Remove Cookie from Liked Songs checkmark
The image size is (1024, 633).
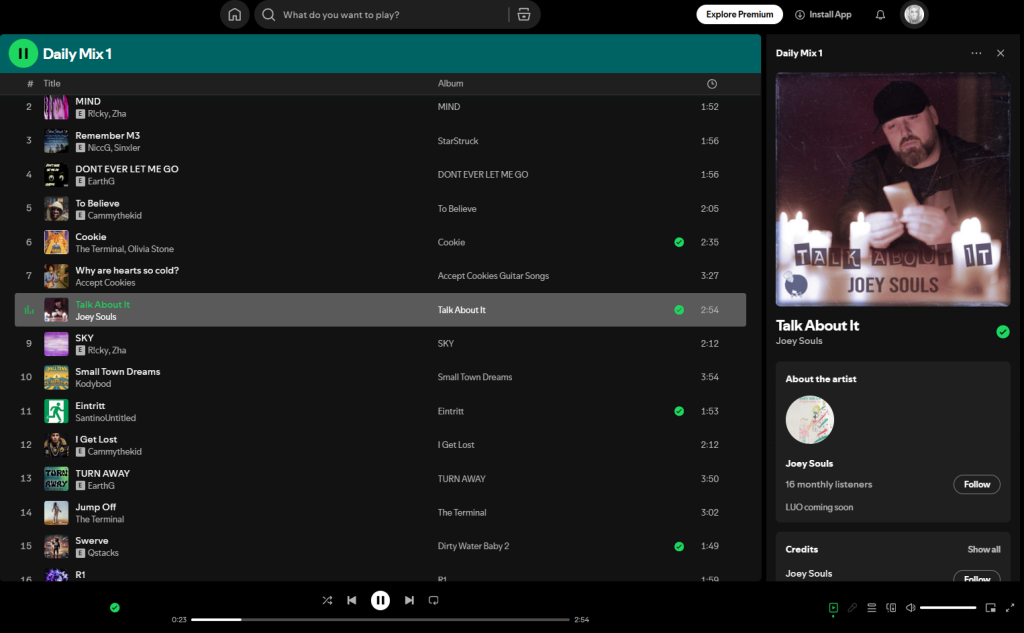pos(679,242)
